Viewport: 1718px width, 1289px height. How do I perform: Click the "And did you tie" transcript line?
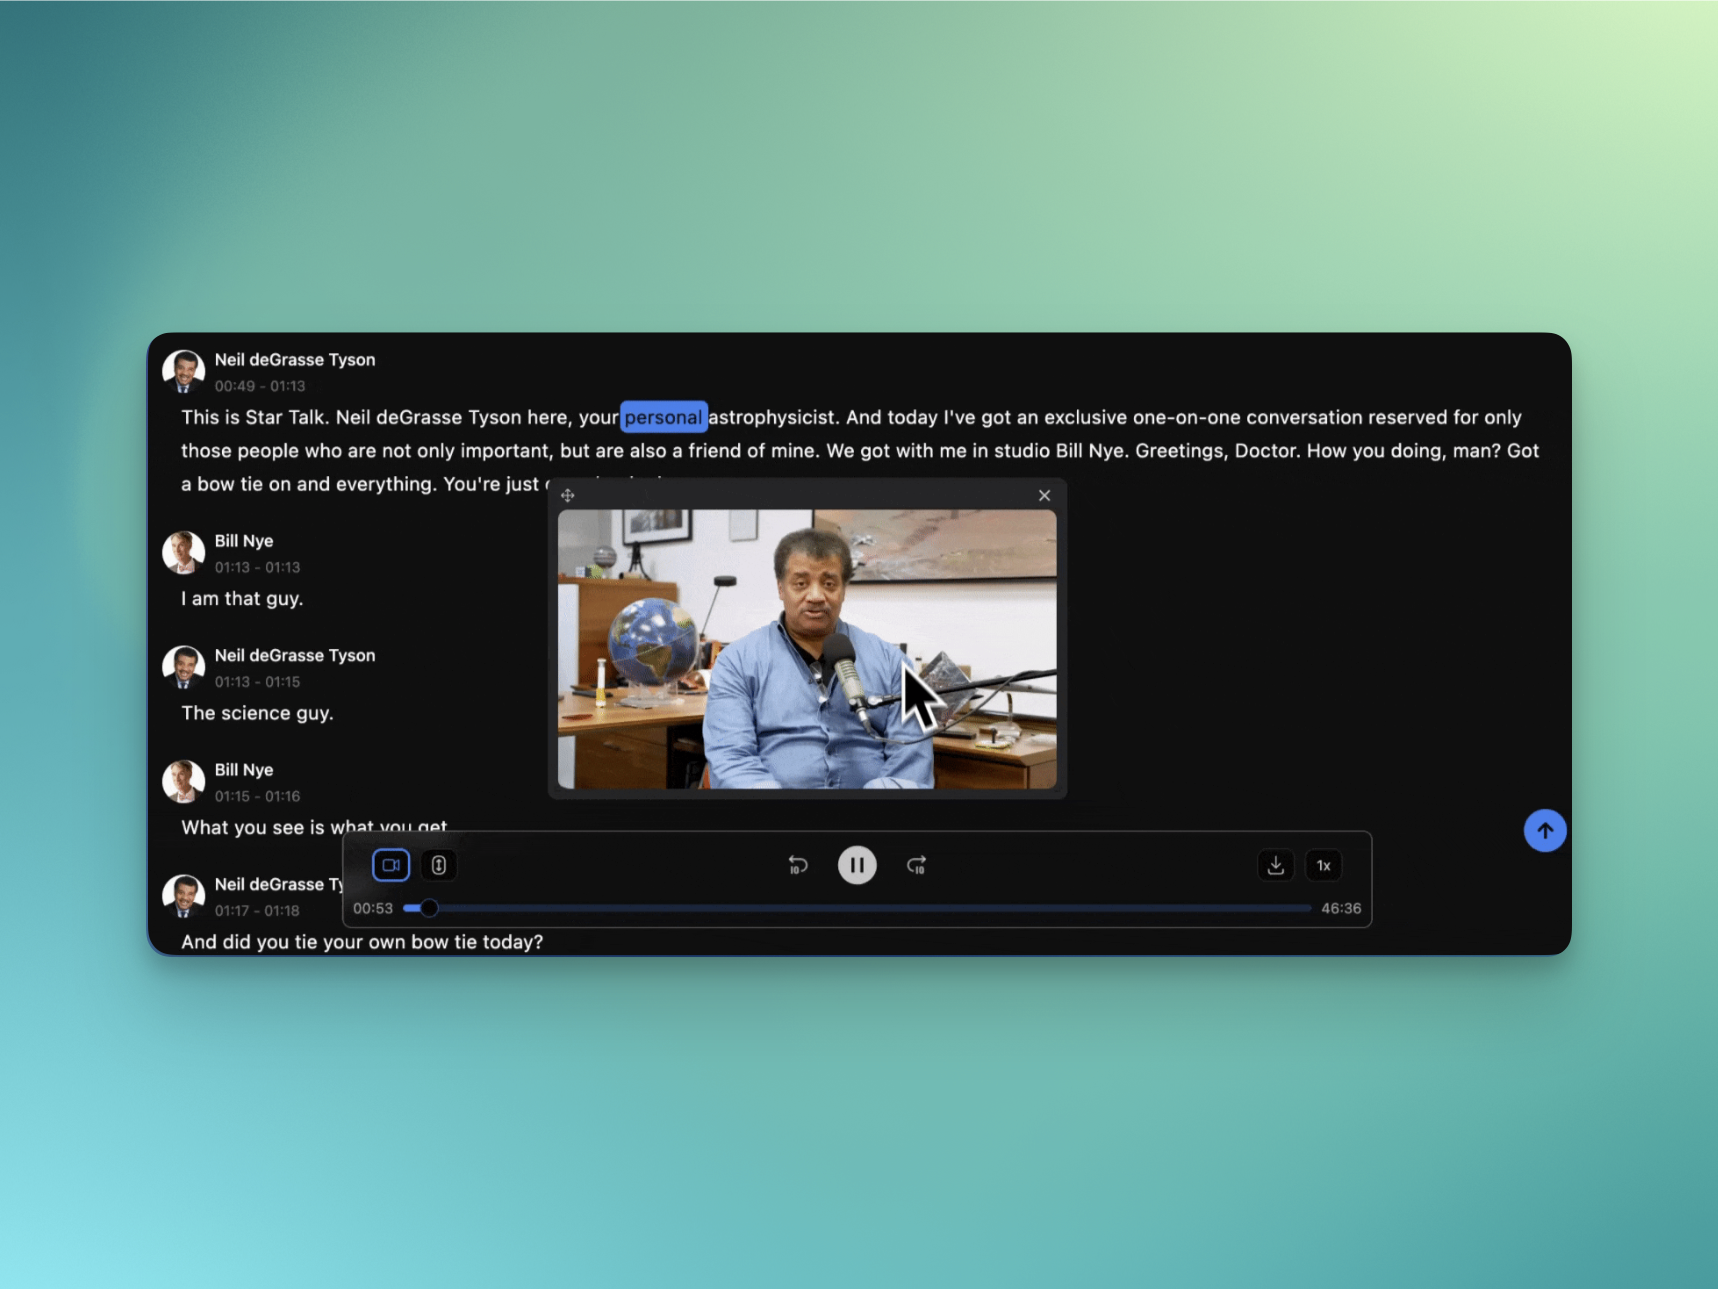(362, 942)
